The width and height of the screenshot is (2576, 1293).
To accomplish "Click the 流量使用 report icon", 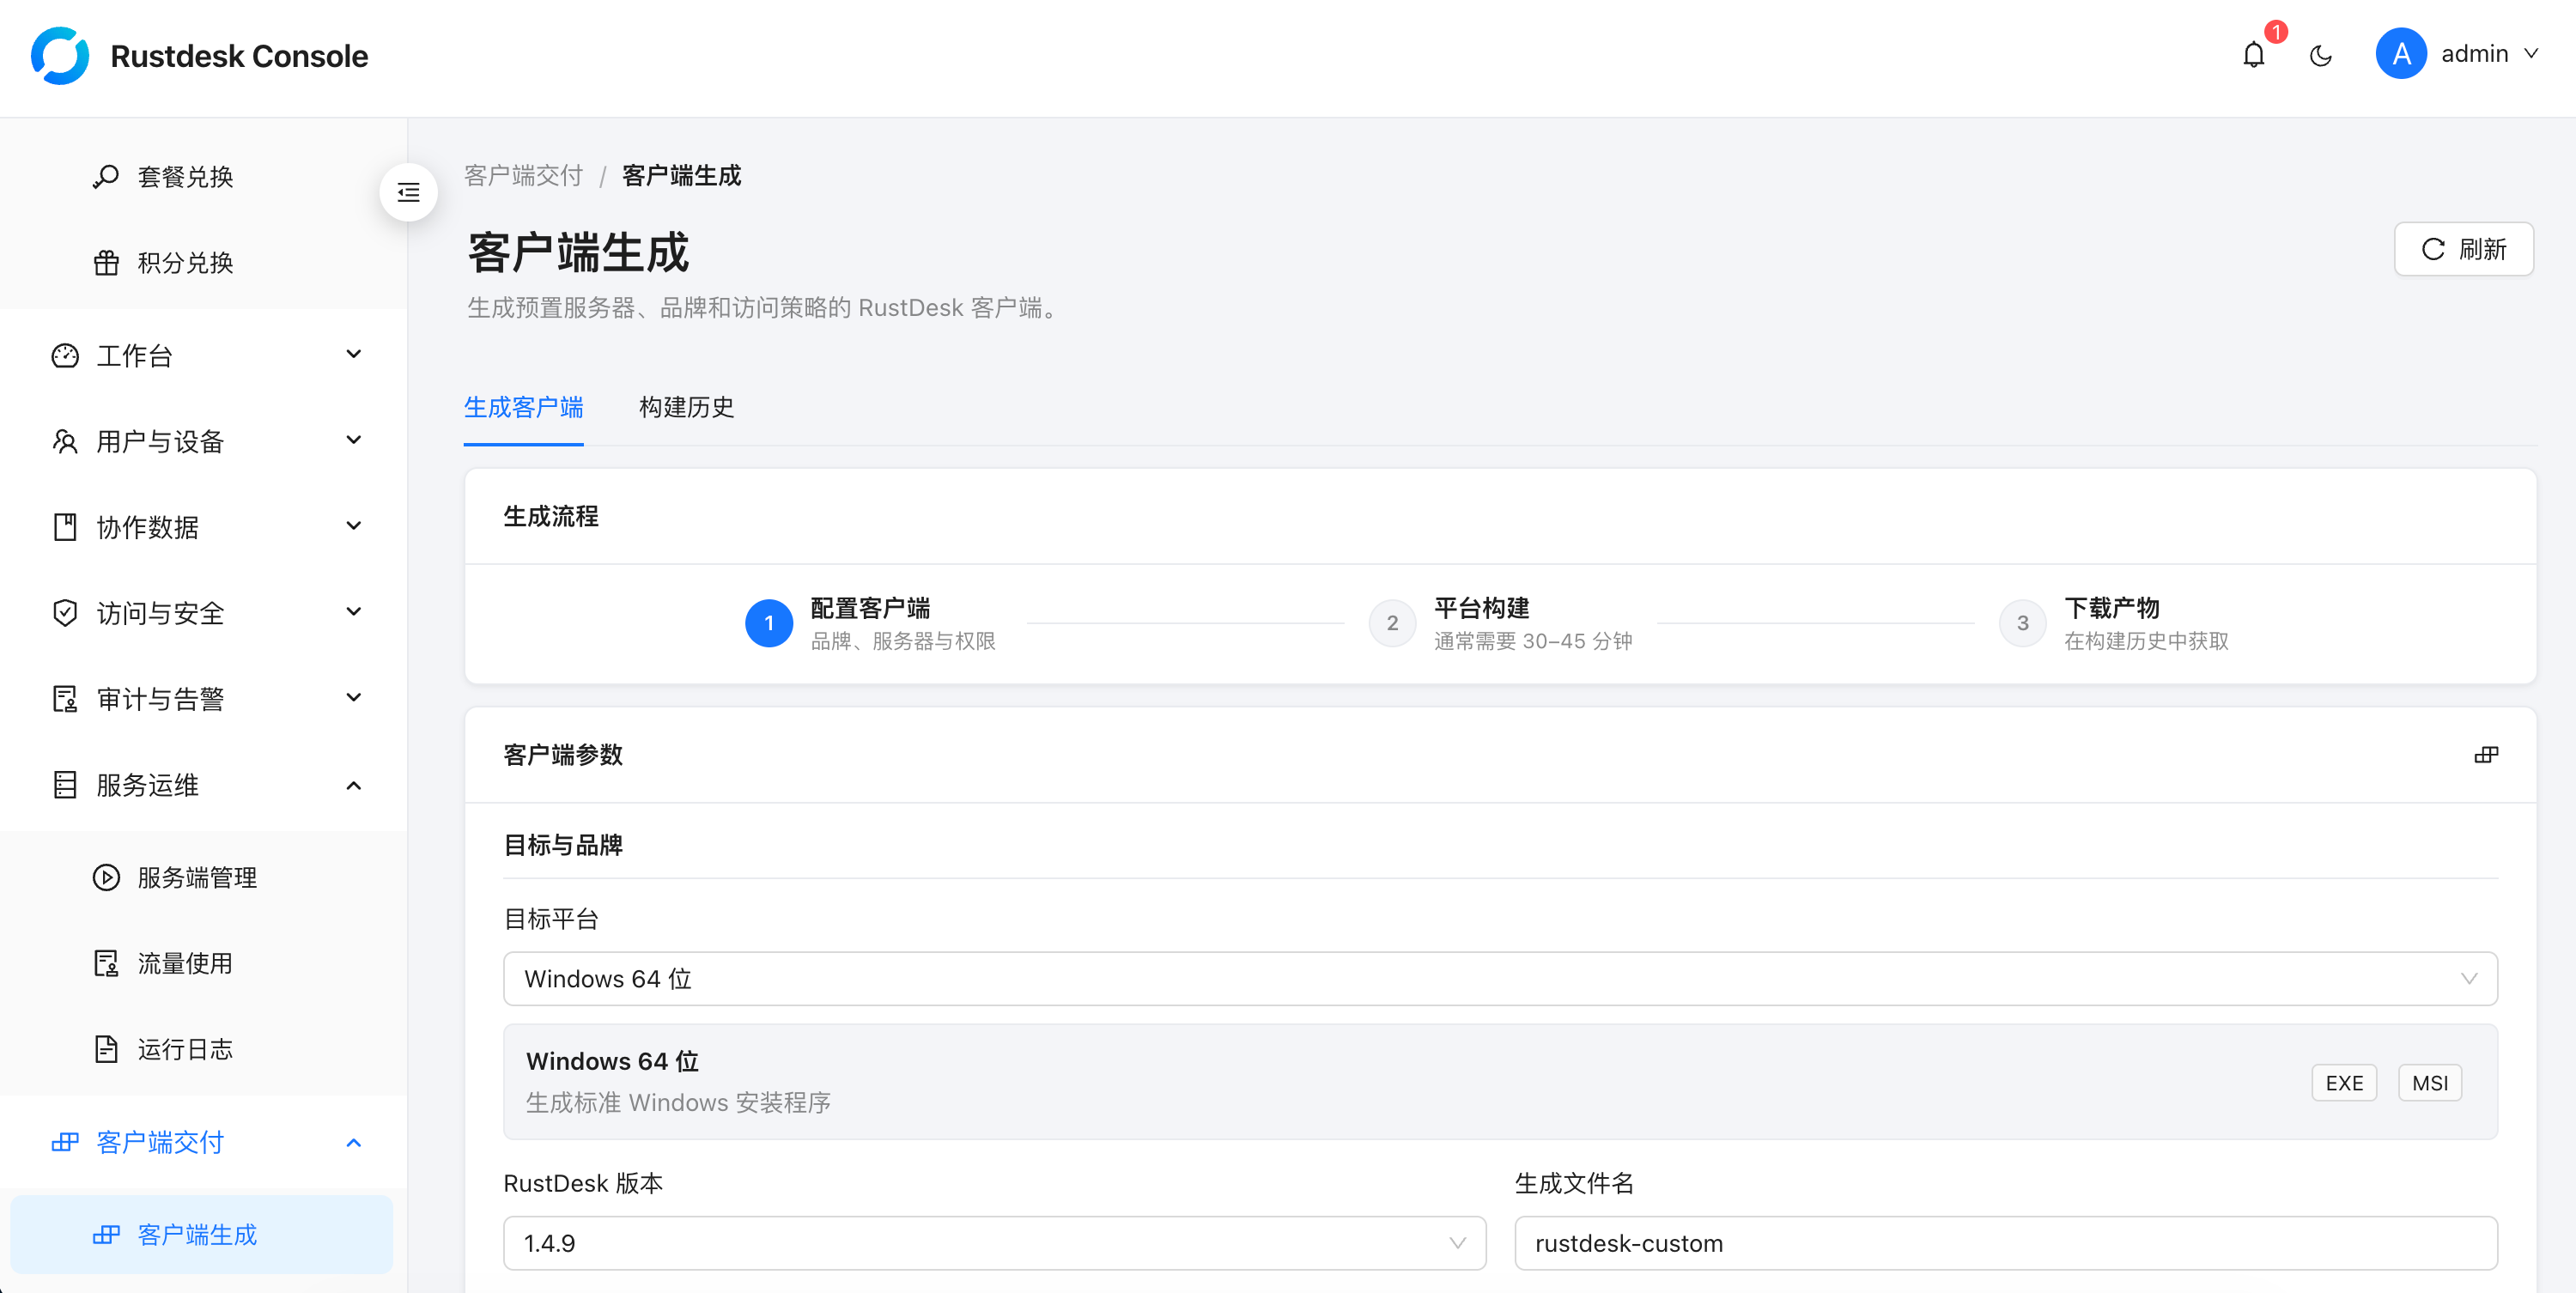I will point(106,963).
